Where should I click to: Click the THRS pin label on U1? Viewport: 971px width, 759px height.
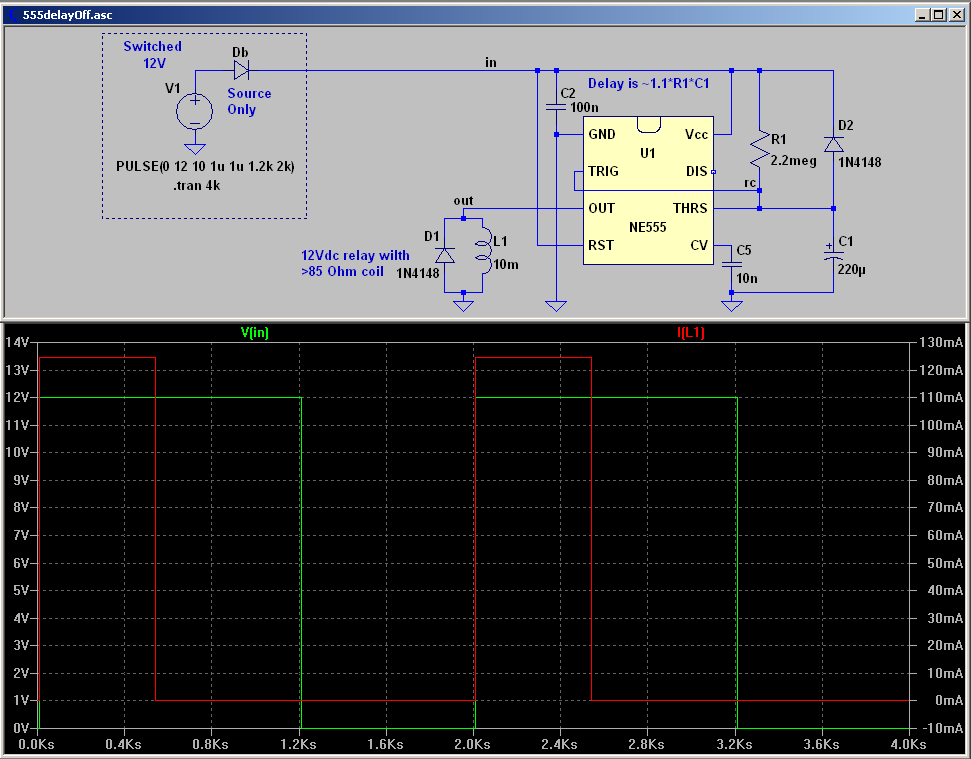[x=690, y=208]
